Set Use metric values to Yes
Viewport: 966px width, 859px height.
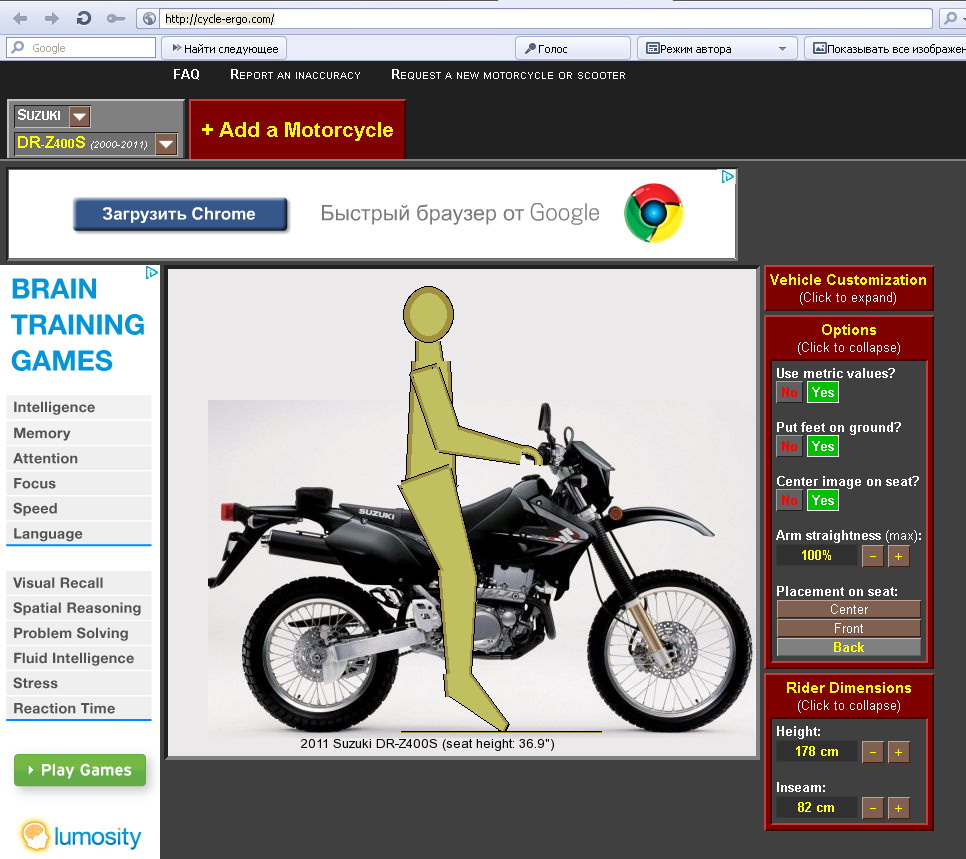822,392
